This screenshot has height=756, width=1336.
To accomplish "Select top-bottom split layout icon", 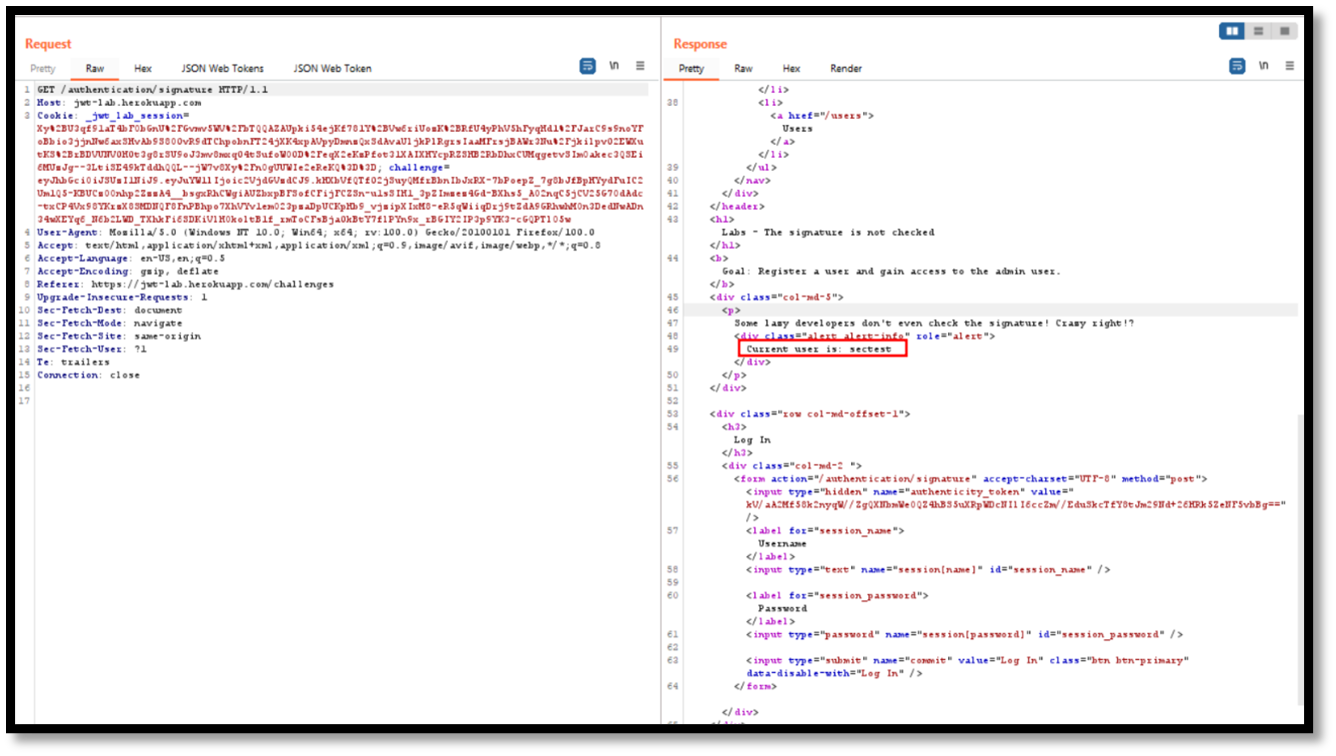I will click(1258, 31).
